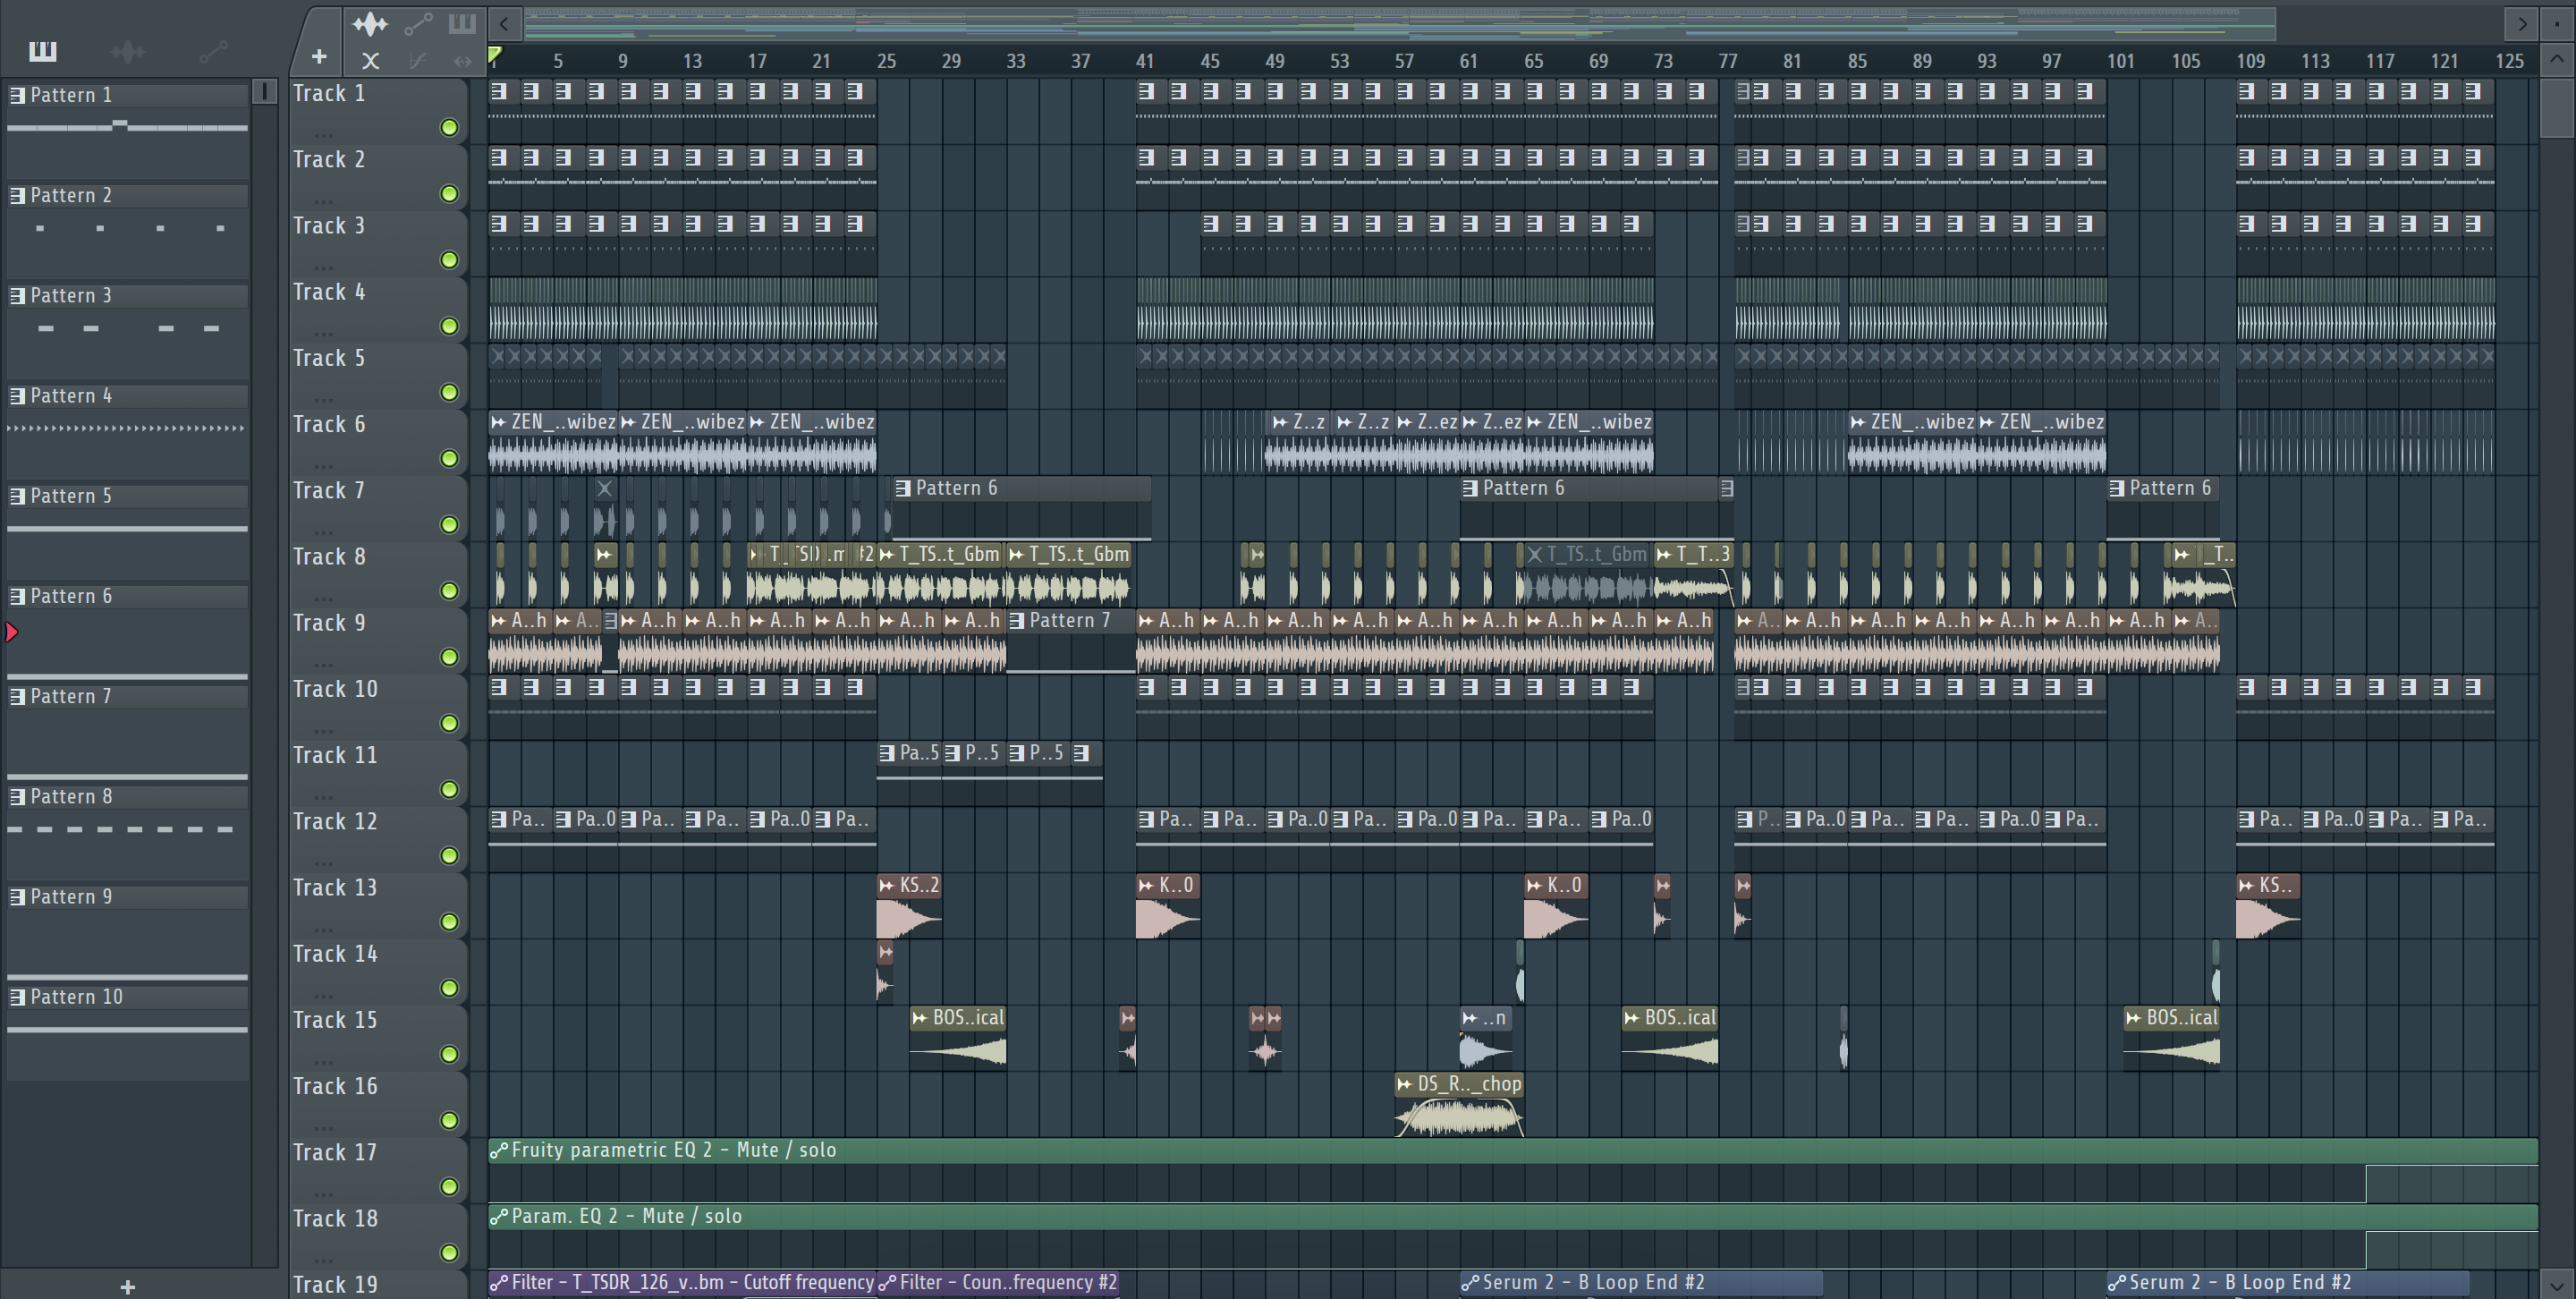This screenshot has width=2576, height=1299.
Task: Add a new track with the plus button
Action: click(x=319, y=57)
